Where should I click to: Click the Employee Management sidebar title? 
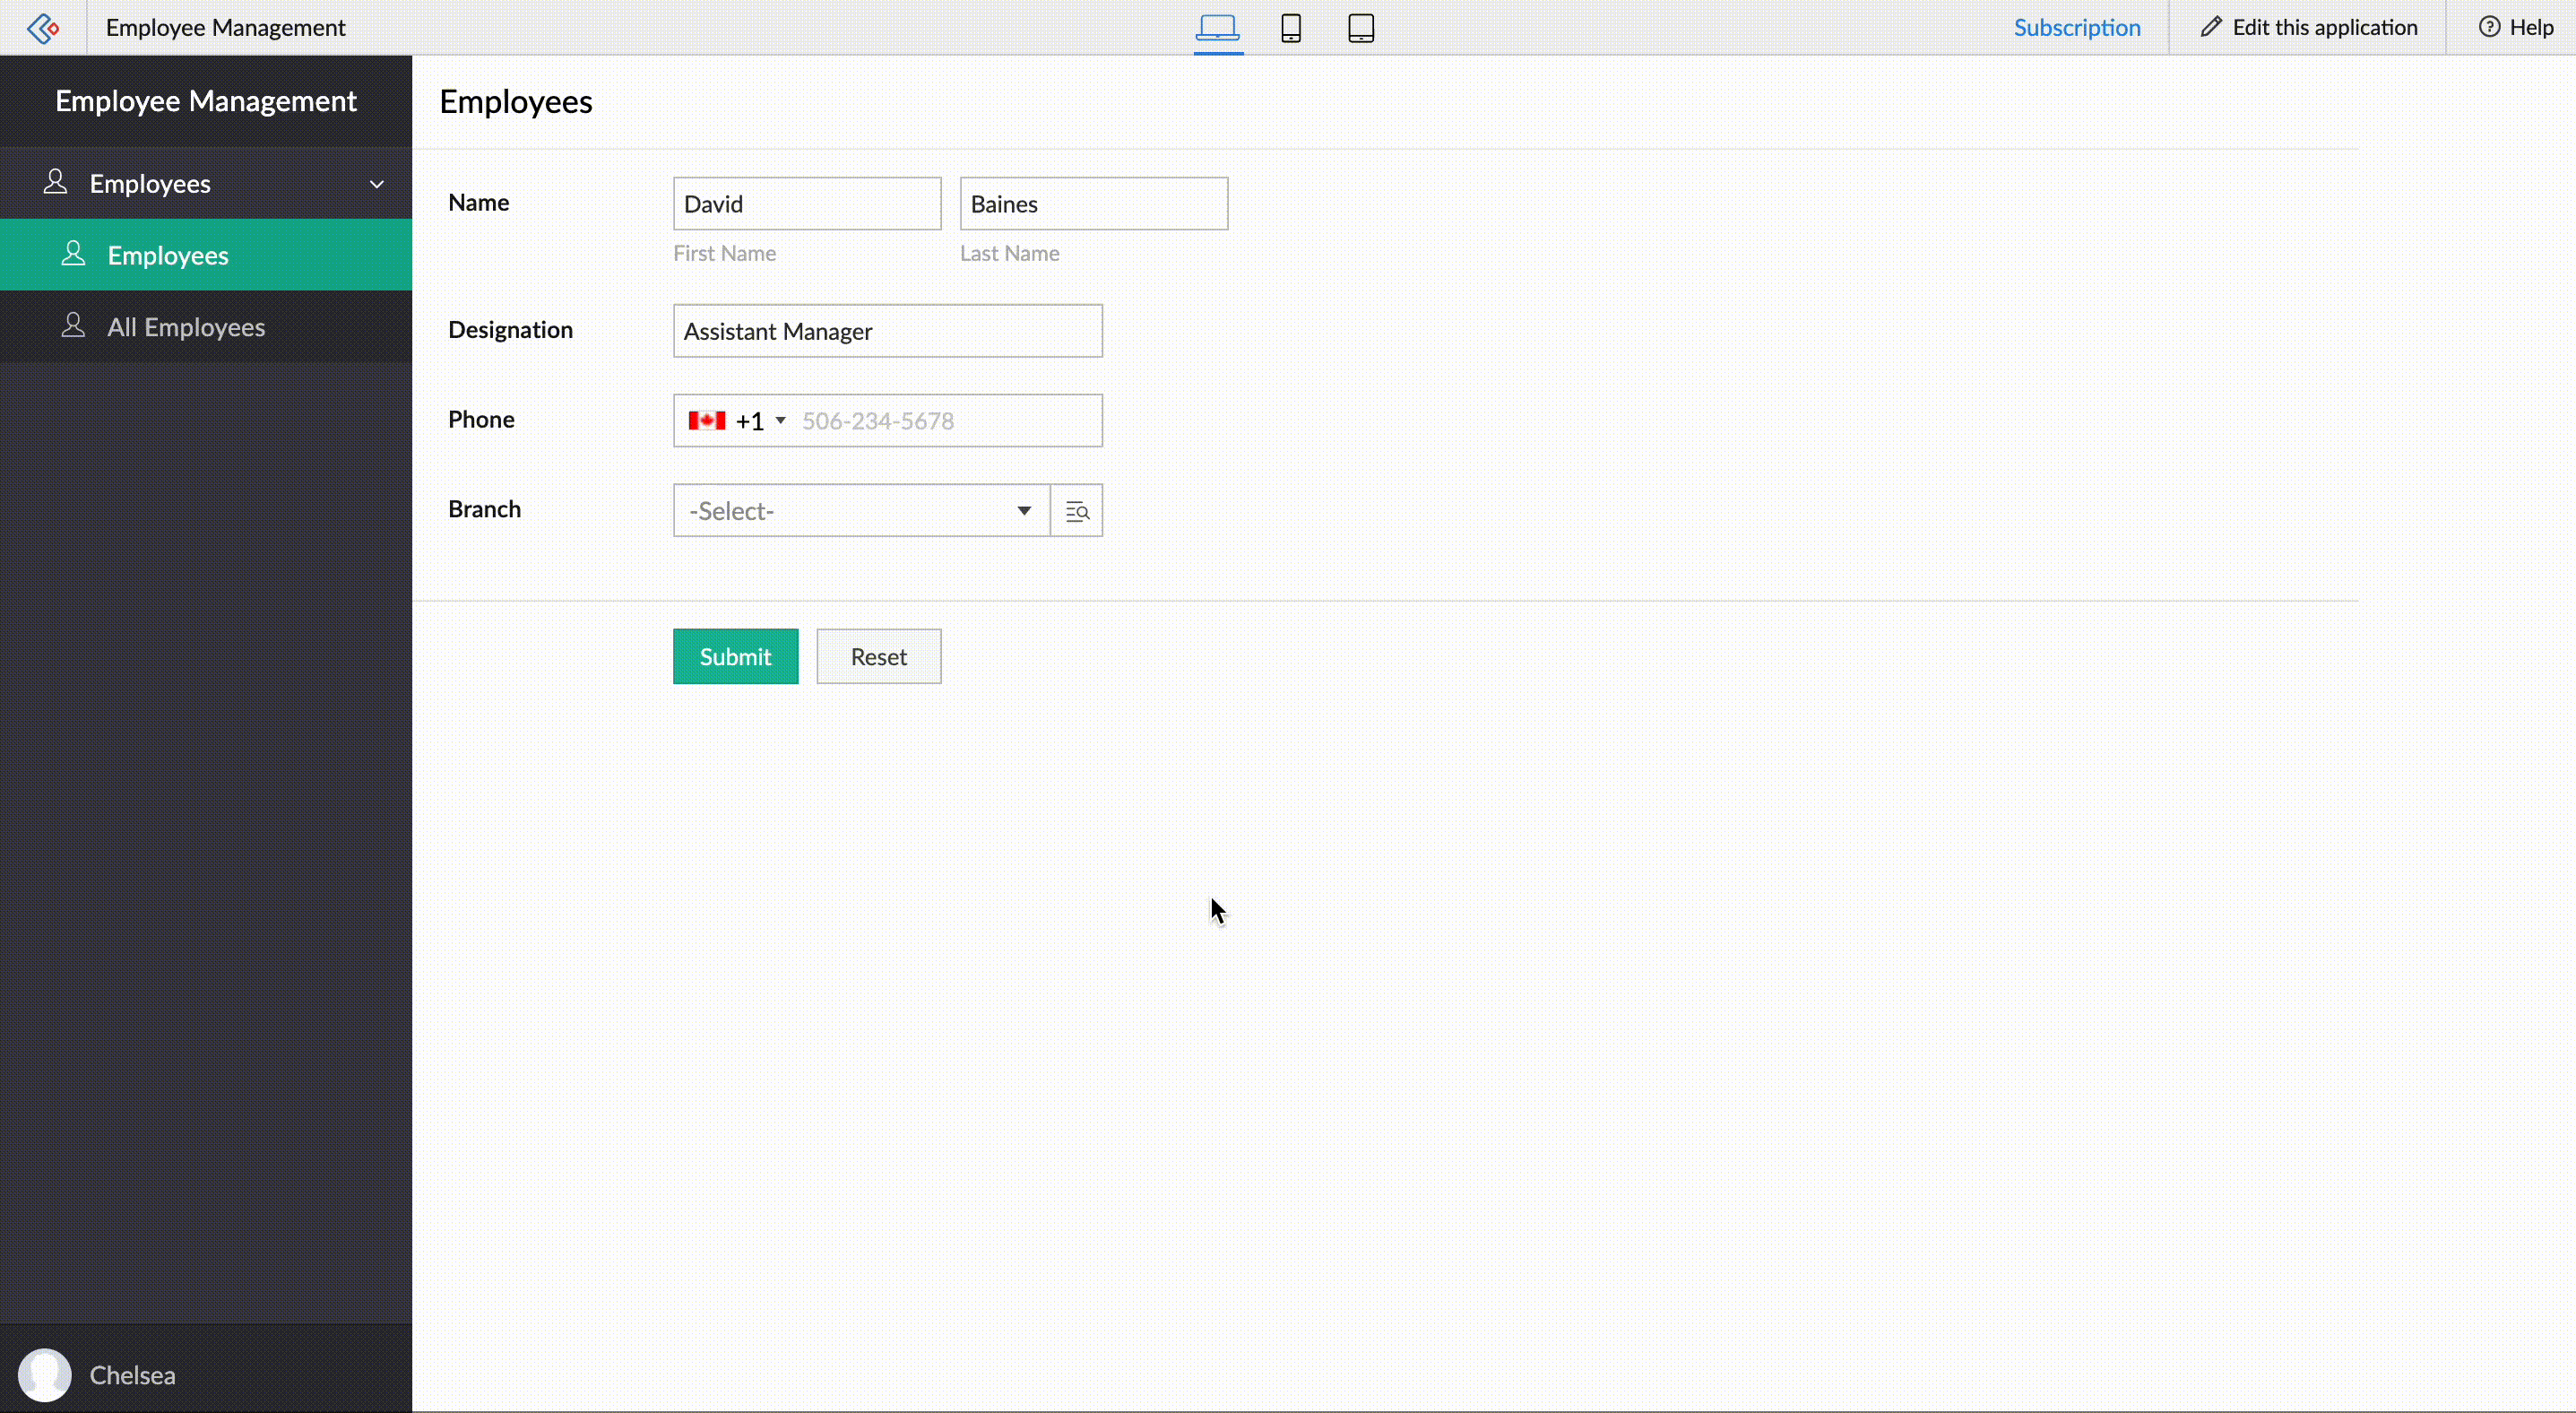[x=206, y=101]
